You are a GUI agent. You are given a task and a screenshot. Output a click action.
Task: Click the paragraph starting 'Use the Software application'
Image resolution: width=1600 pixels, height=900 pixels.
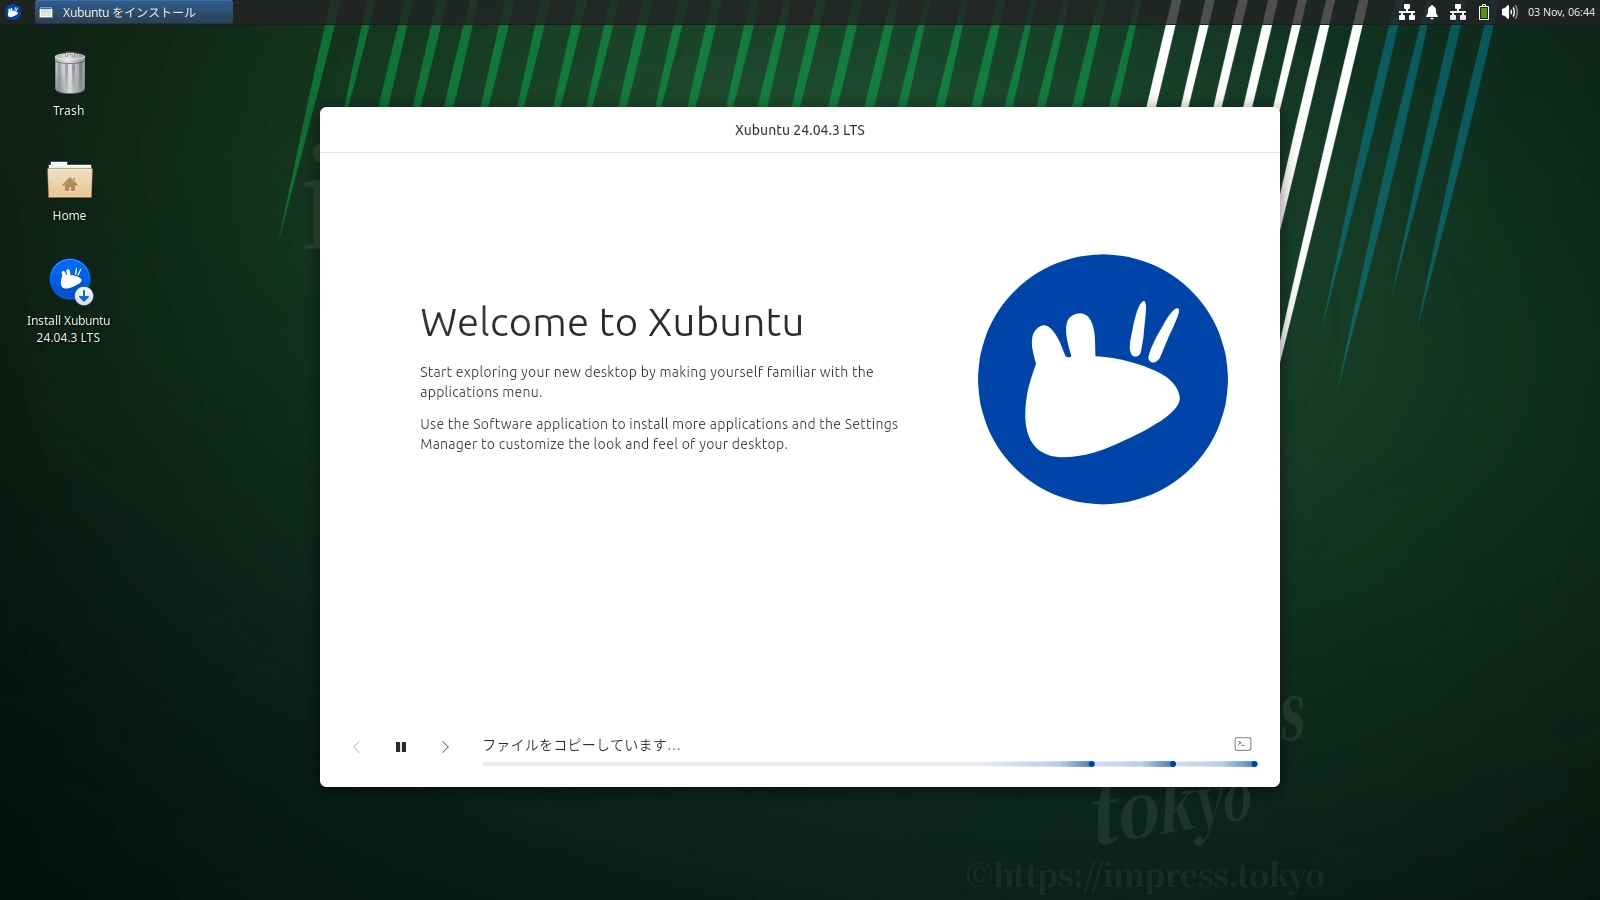click(659, 434)
